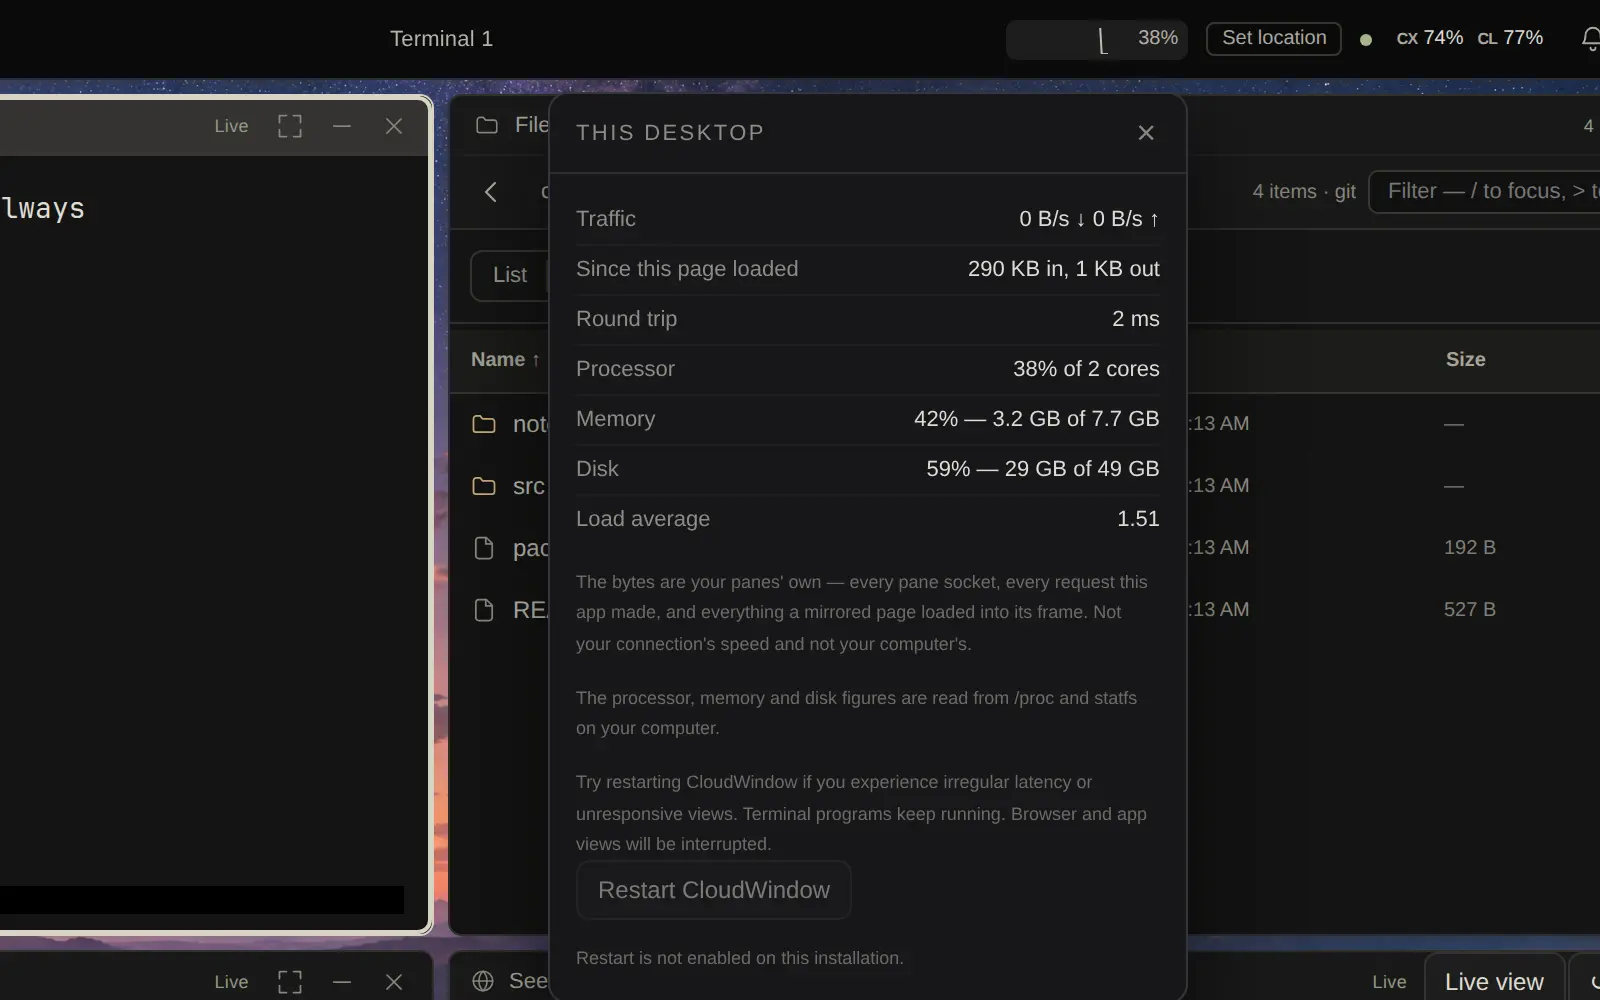The image size is (1600, 1000).
Task: Close the bottom-left pane
Action: [x=394, y=982]
